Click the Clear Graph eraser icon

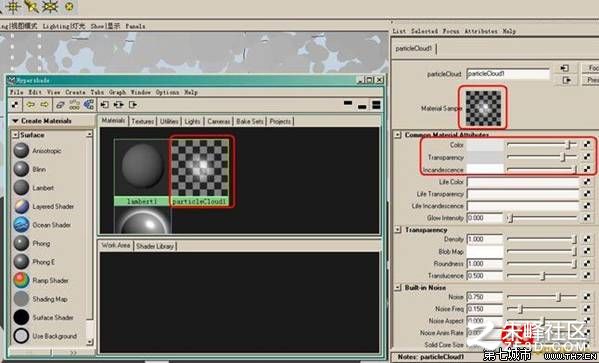60,104
